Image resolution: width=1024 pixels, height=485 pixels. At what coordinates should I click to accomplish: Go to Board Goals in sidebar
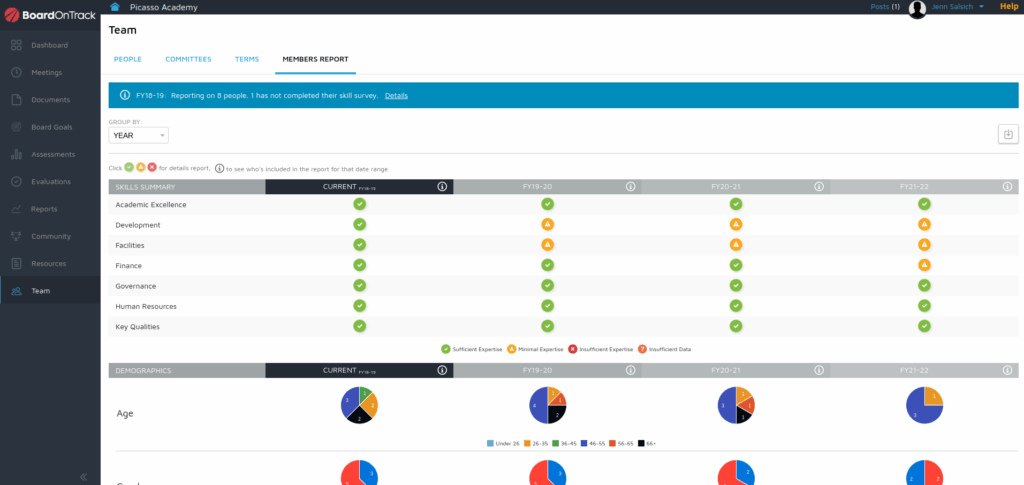50,127
